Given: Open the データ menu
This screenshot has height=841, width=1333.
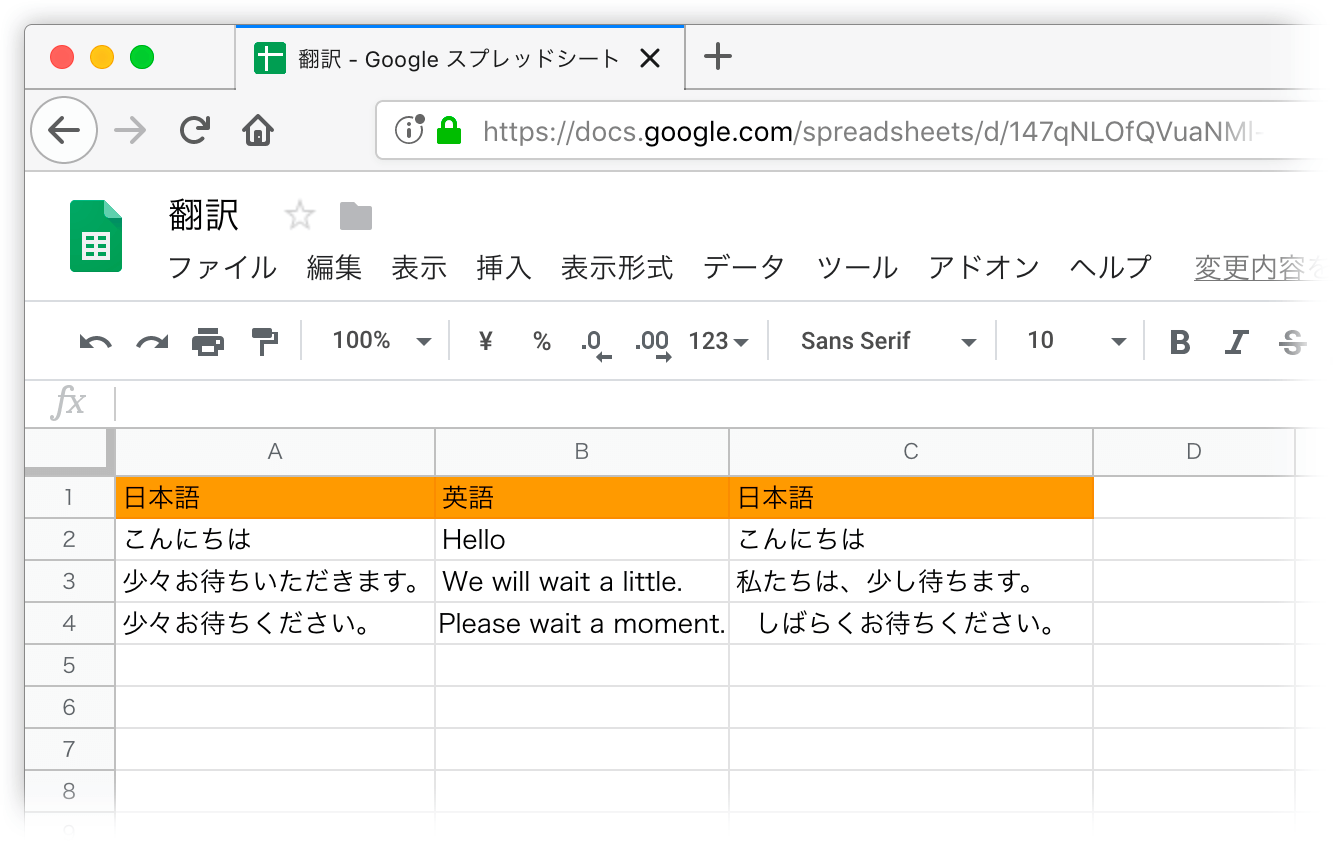Looking at the screenshot, I should [743, 268].
